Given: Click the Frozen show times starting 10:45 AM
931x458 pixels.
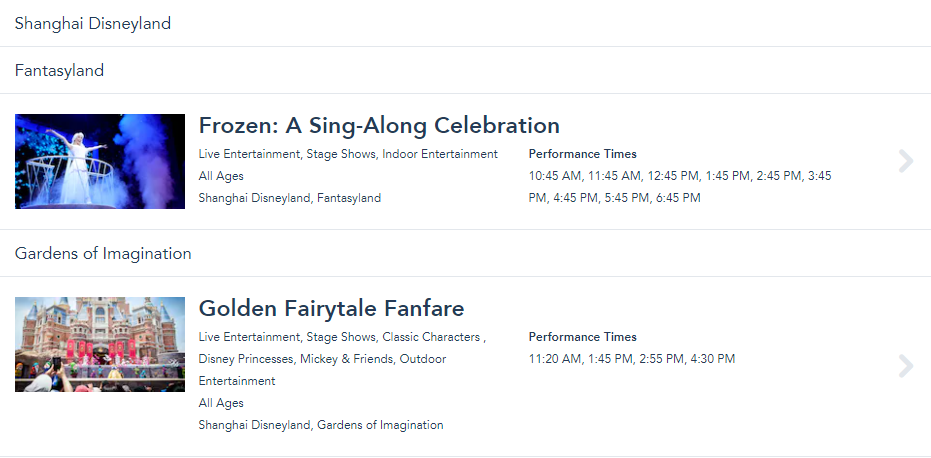Looking at the screenshot, I should tap(679, 187).
